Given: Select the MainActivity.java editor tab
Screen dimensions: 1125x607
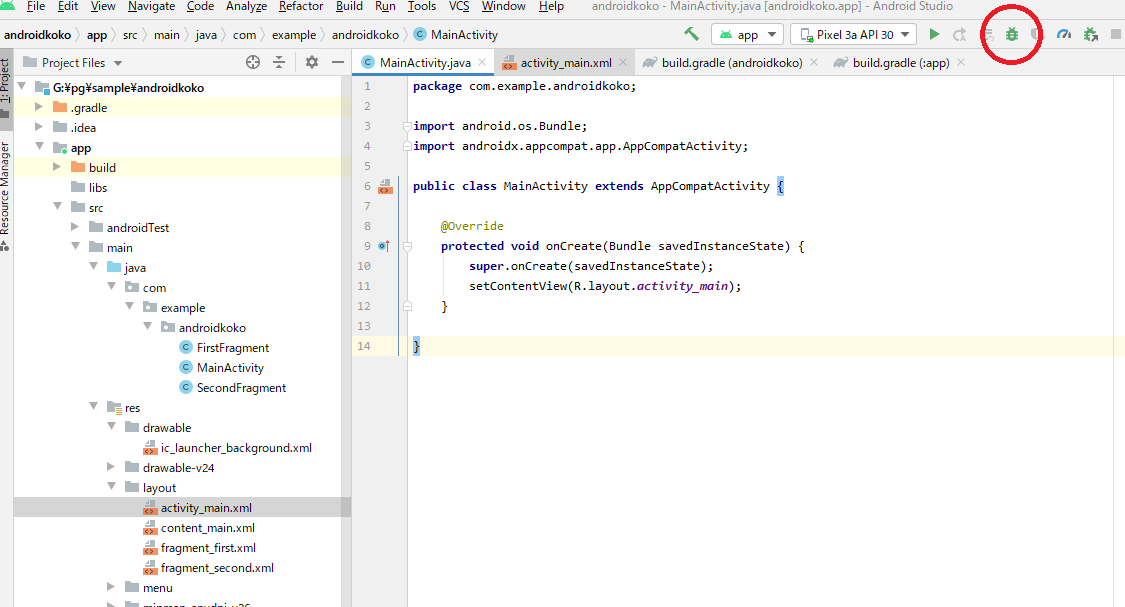Looking at the screenshot, I should point(425,62).
